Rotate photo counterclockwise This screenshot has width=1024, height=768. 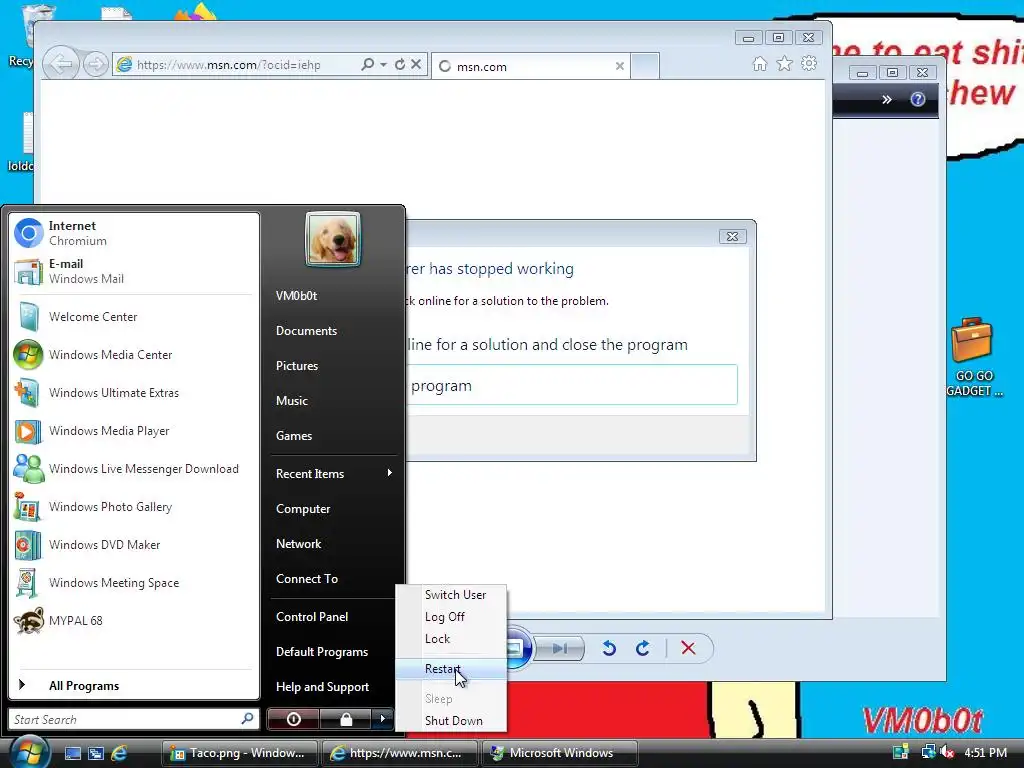609,648
